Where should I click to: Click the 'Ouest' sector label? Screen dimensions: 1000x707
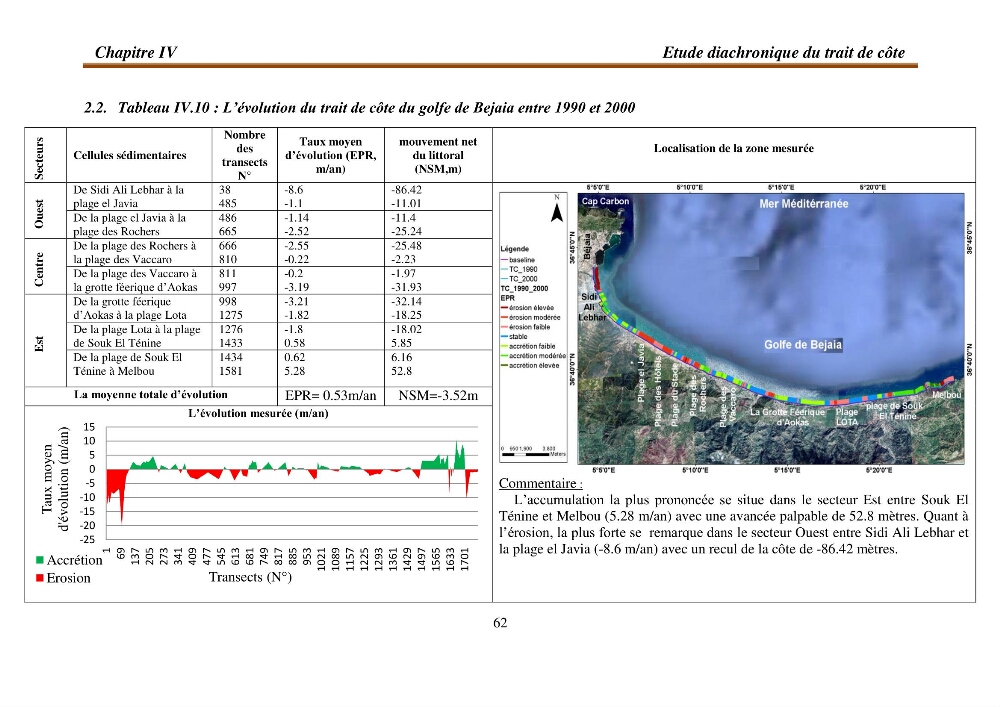click(x=40, y=214)
